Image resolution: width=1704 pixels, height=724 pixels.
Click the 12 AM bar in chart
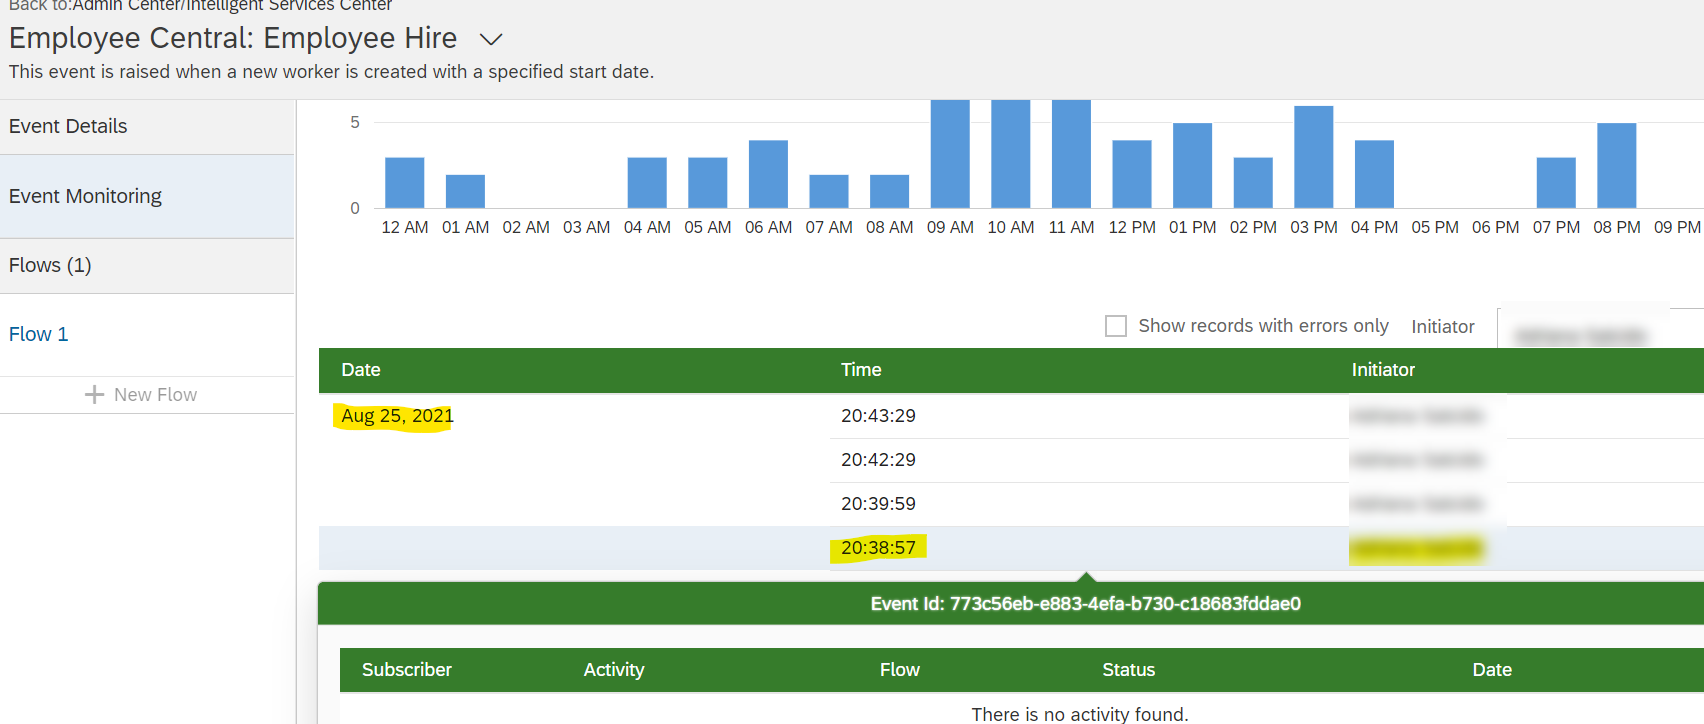[x=405, y=182]
